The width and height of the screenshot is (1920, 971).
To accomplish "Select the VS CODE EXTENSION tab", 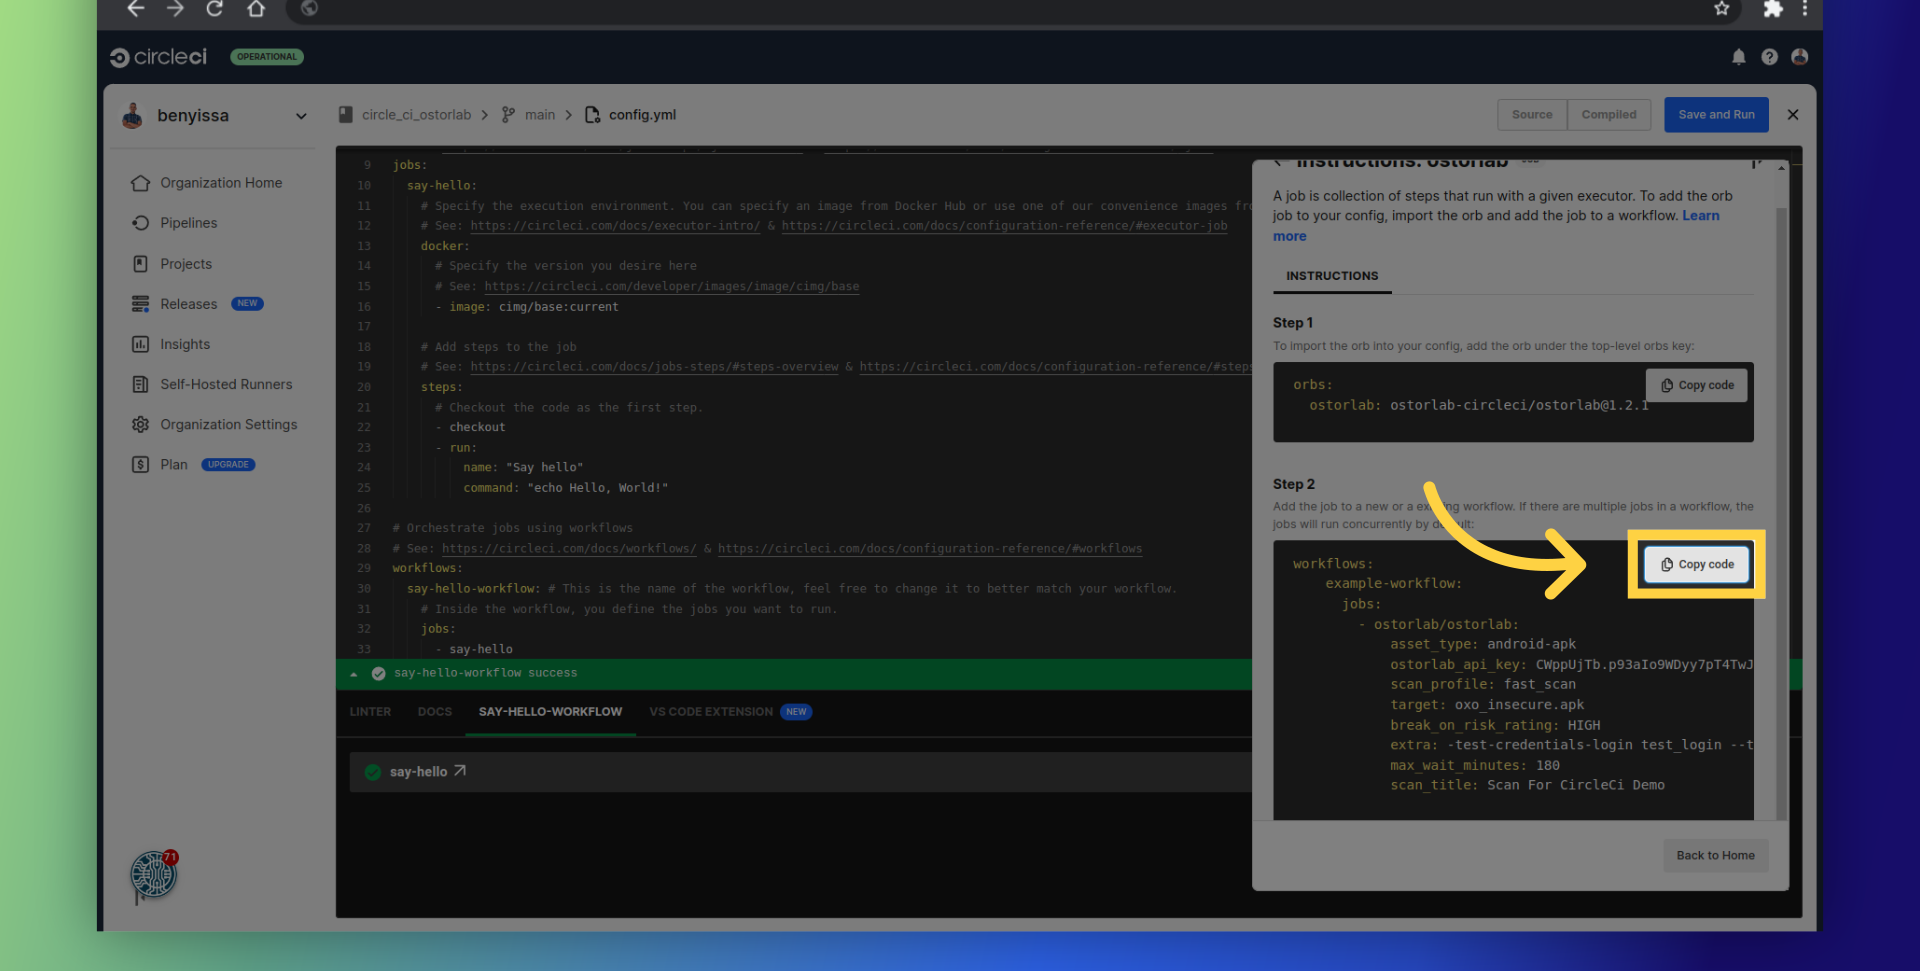I will coord(711,712).
